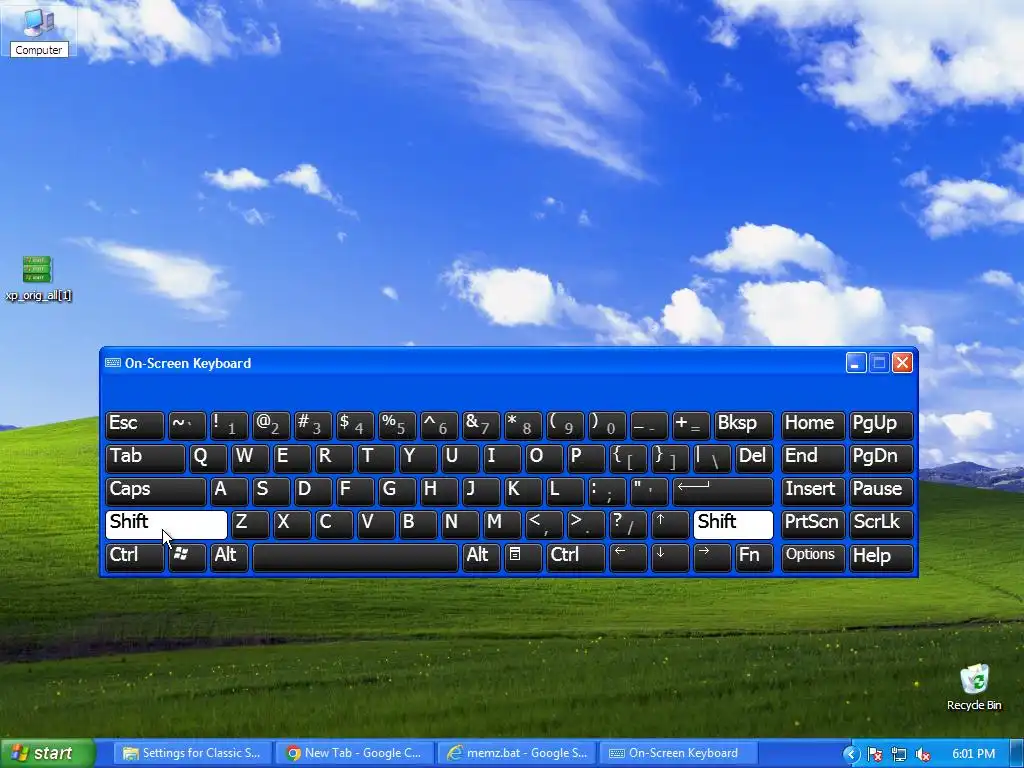Click the Windows logo key on keyboard

(187, 557)
